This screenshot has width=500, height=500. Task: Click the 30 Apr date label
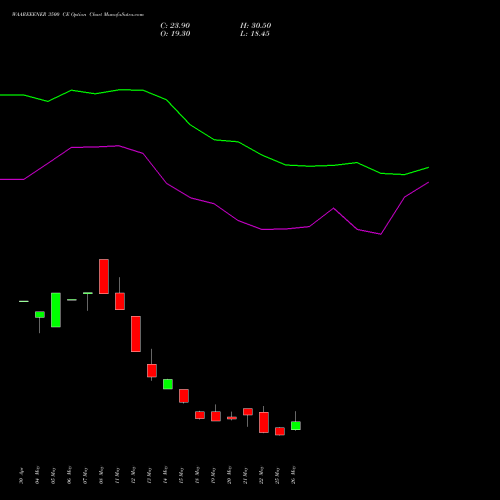point(22,476)
